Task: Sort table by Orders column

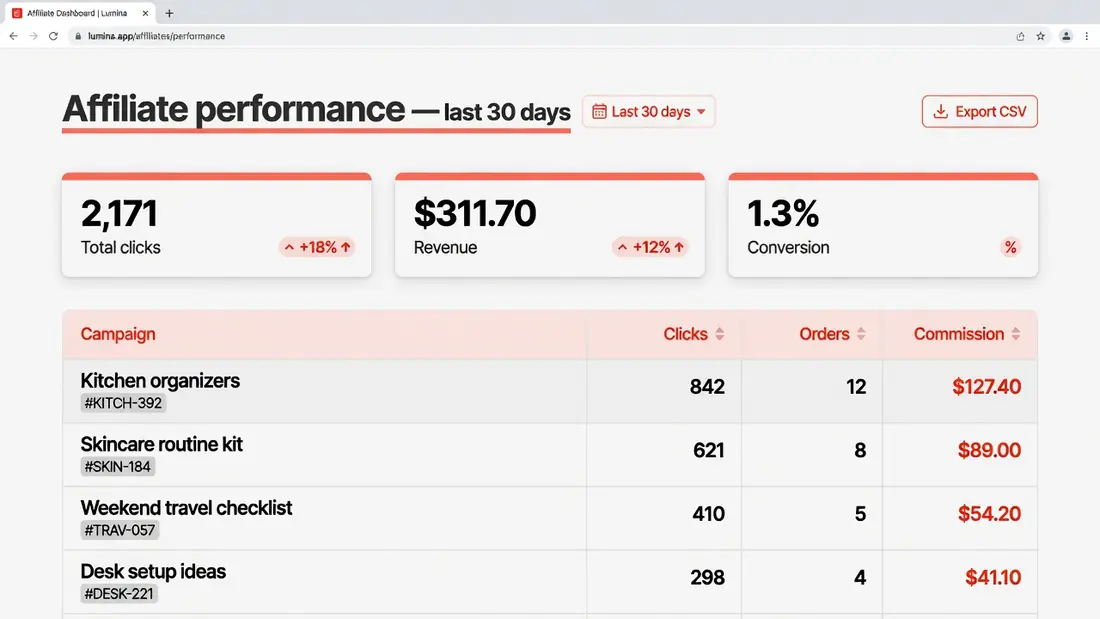Action: [833, 334]
